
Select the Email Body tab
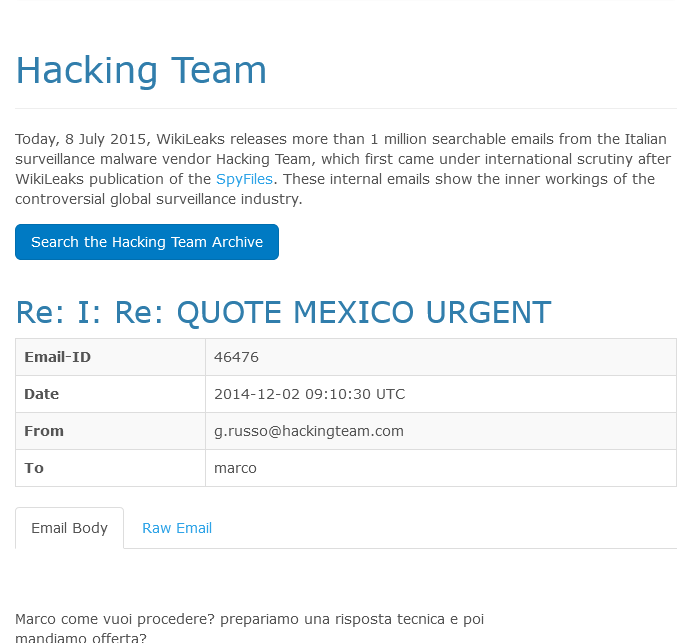pyautogui.click(x=69, y=528)
